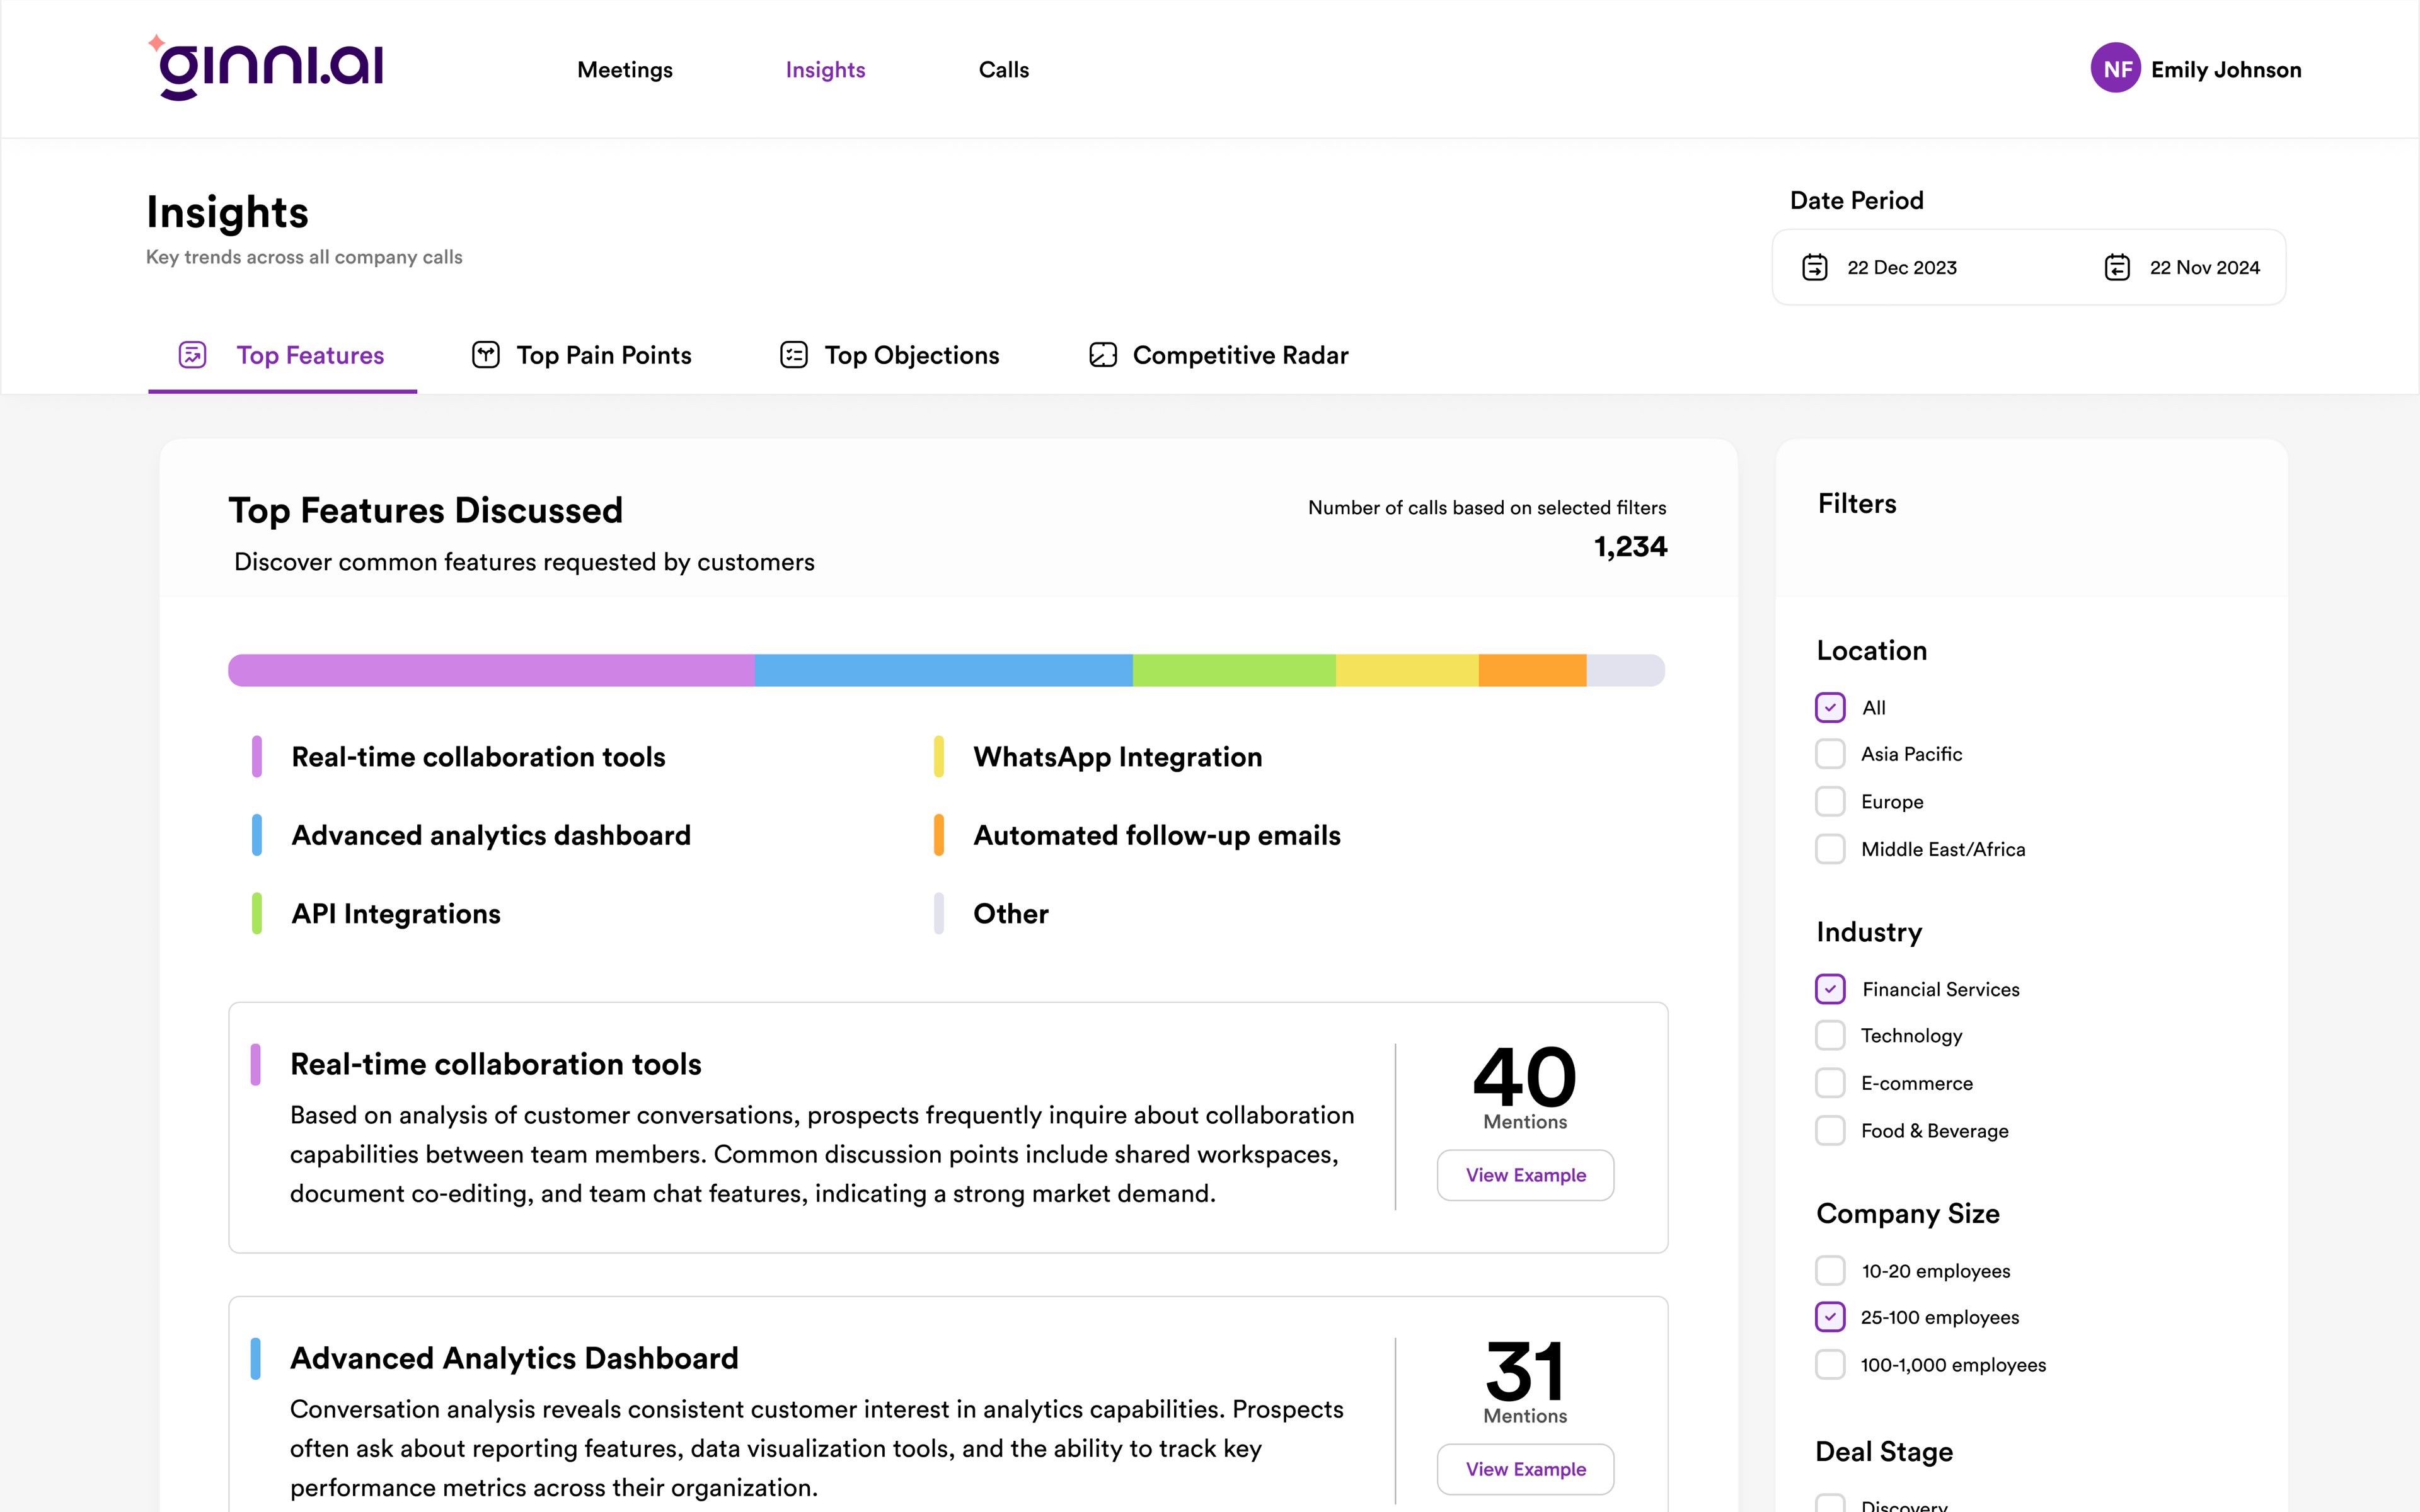Switch to the Insights navigation item
2420x1512 pixels.
[825, 69]
